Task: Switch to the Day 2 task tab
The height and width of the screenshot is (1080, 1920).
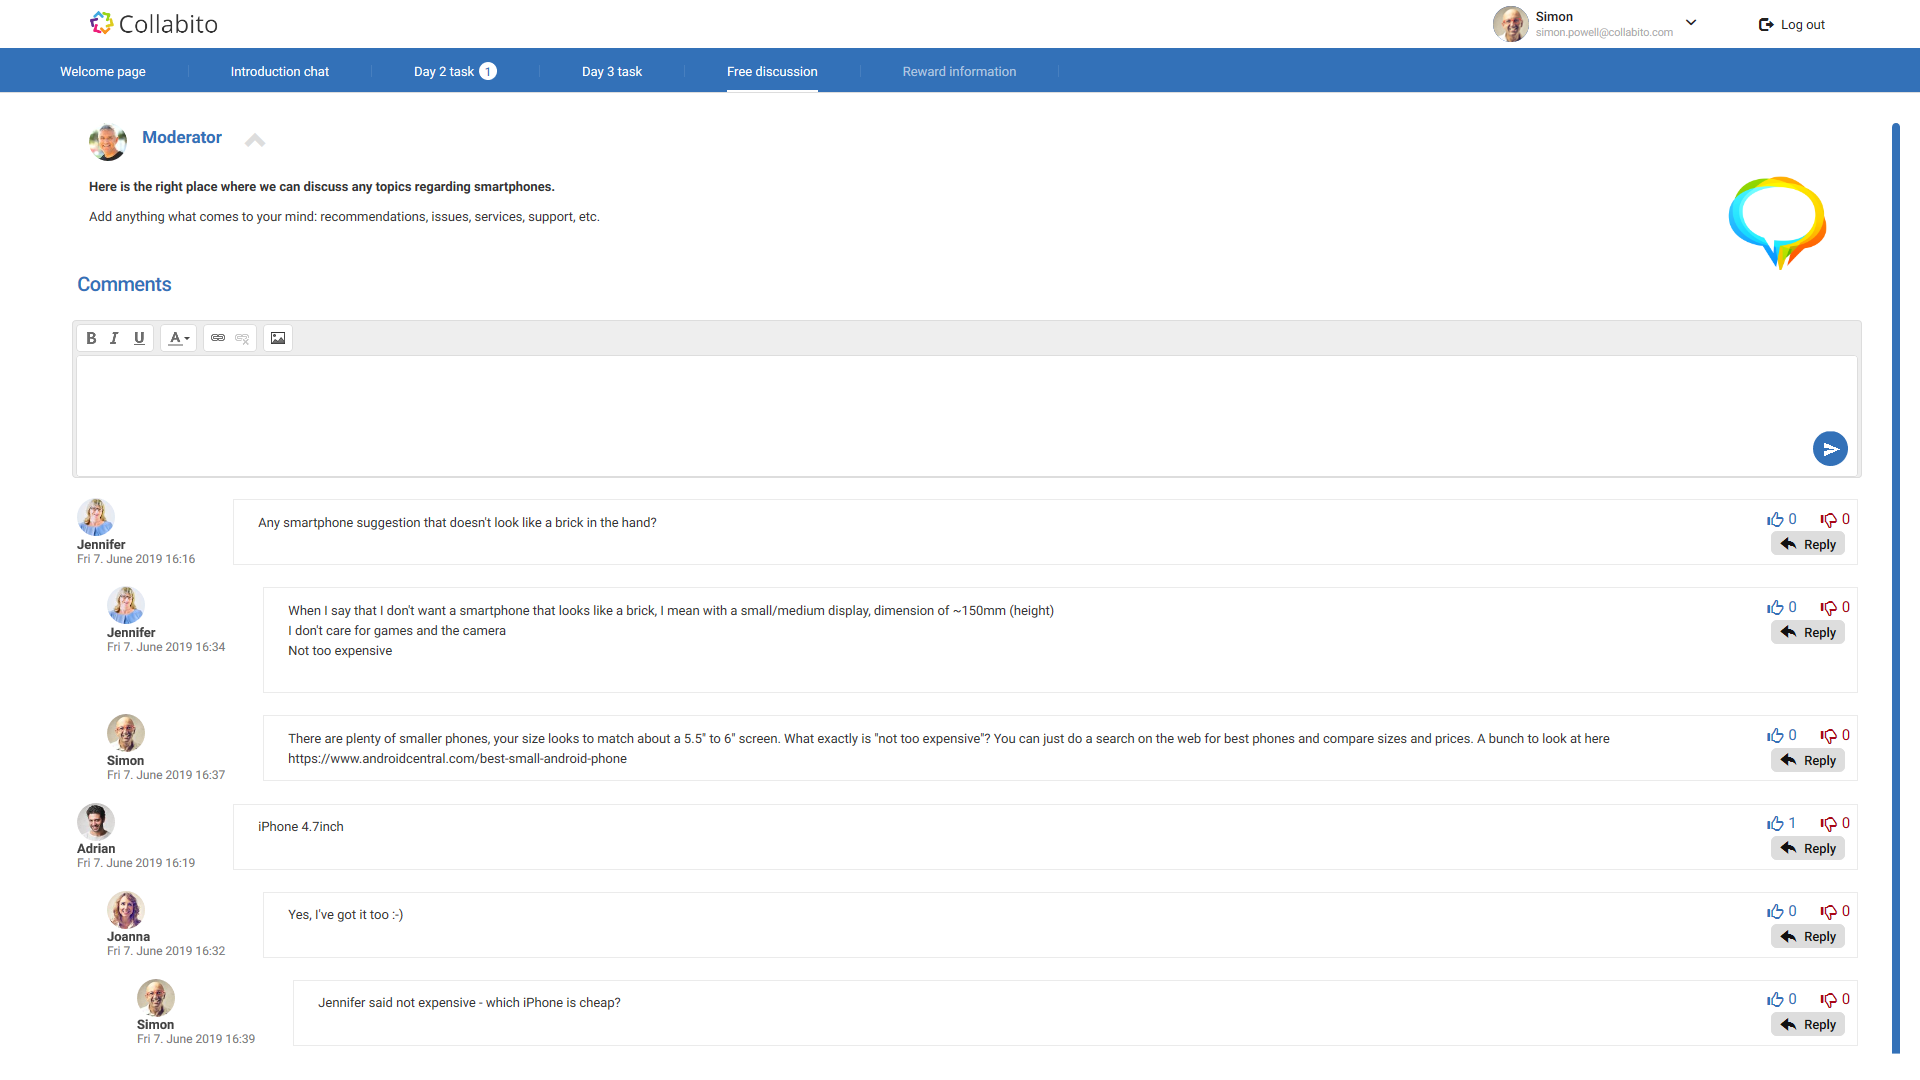Action: [444, 71]
